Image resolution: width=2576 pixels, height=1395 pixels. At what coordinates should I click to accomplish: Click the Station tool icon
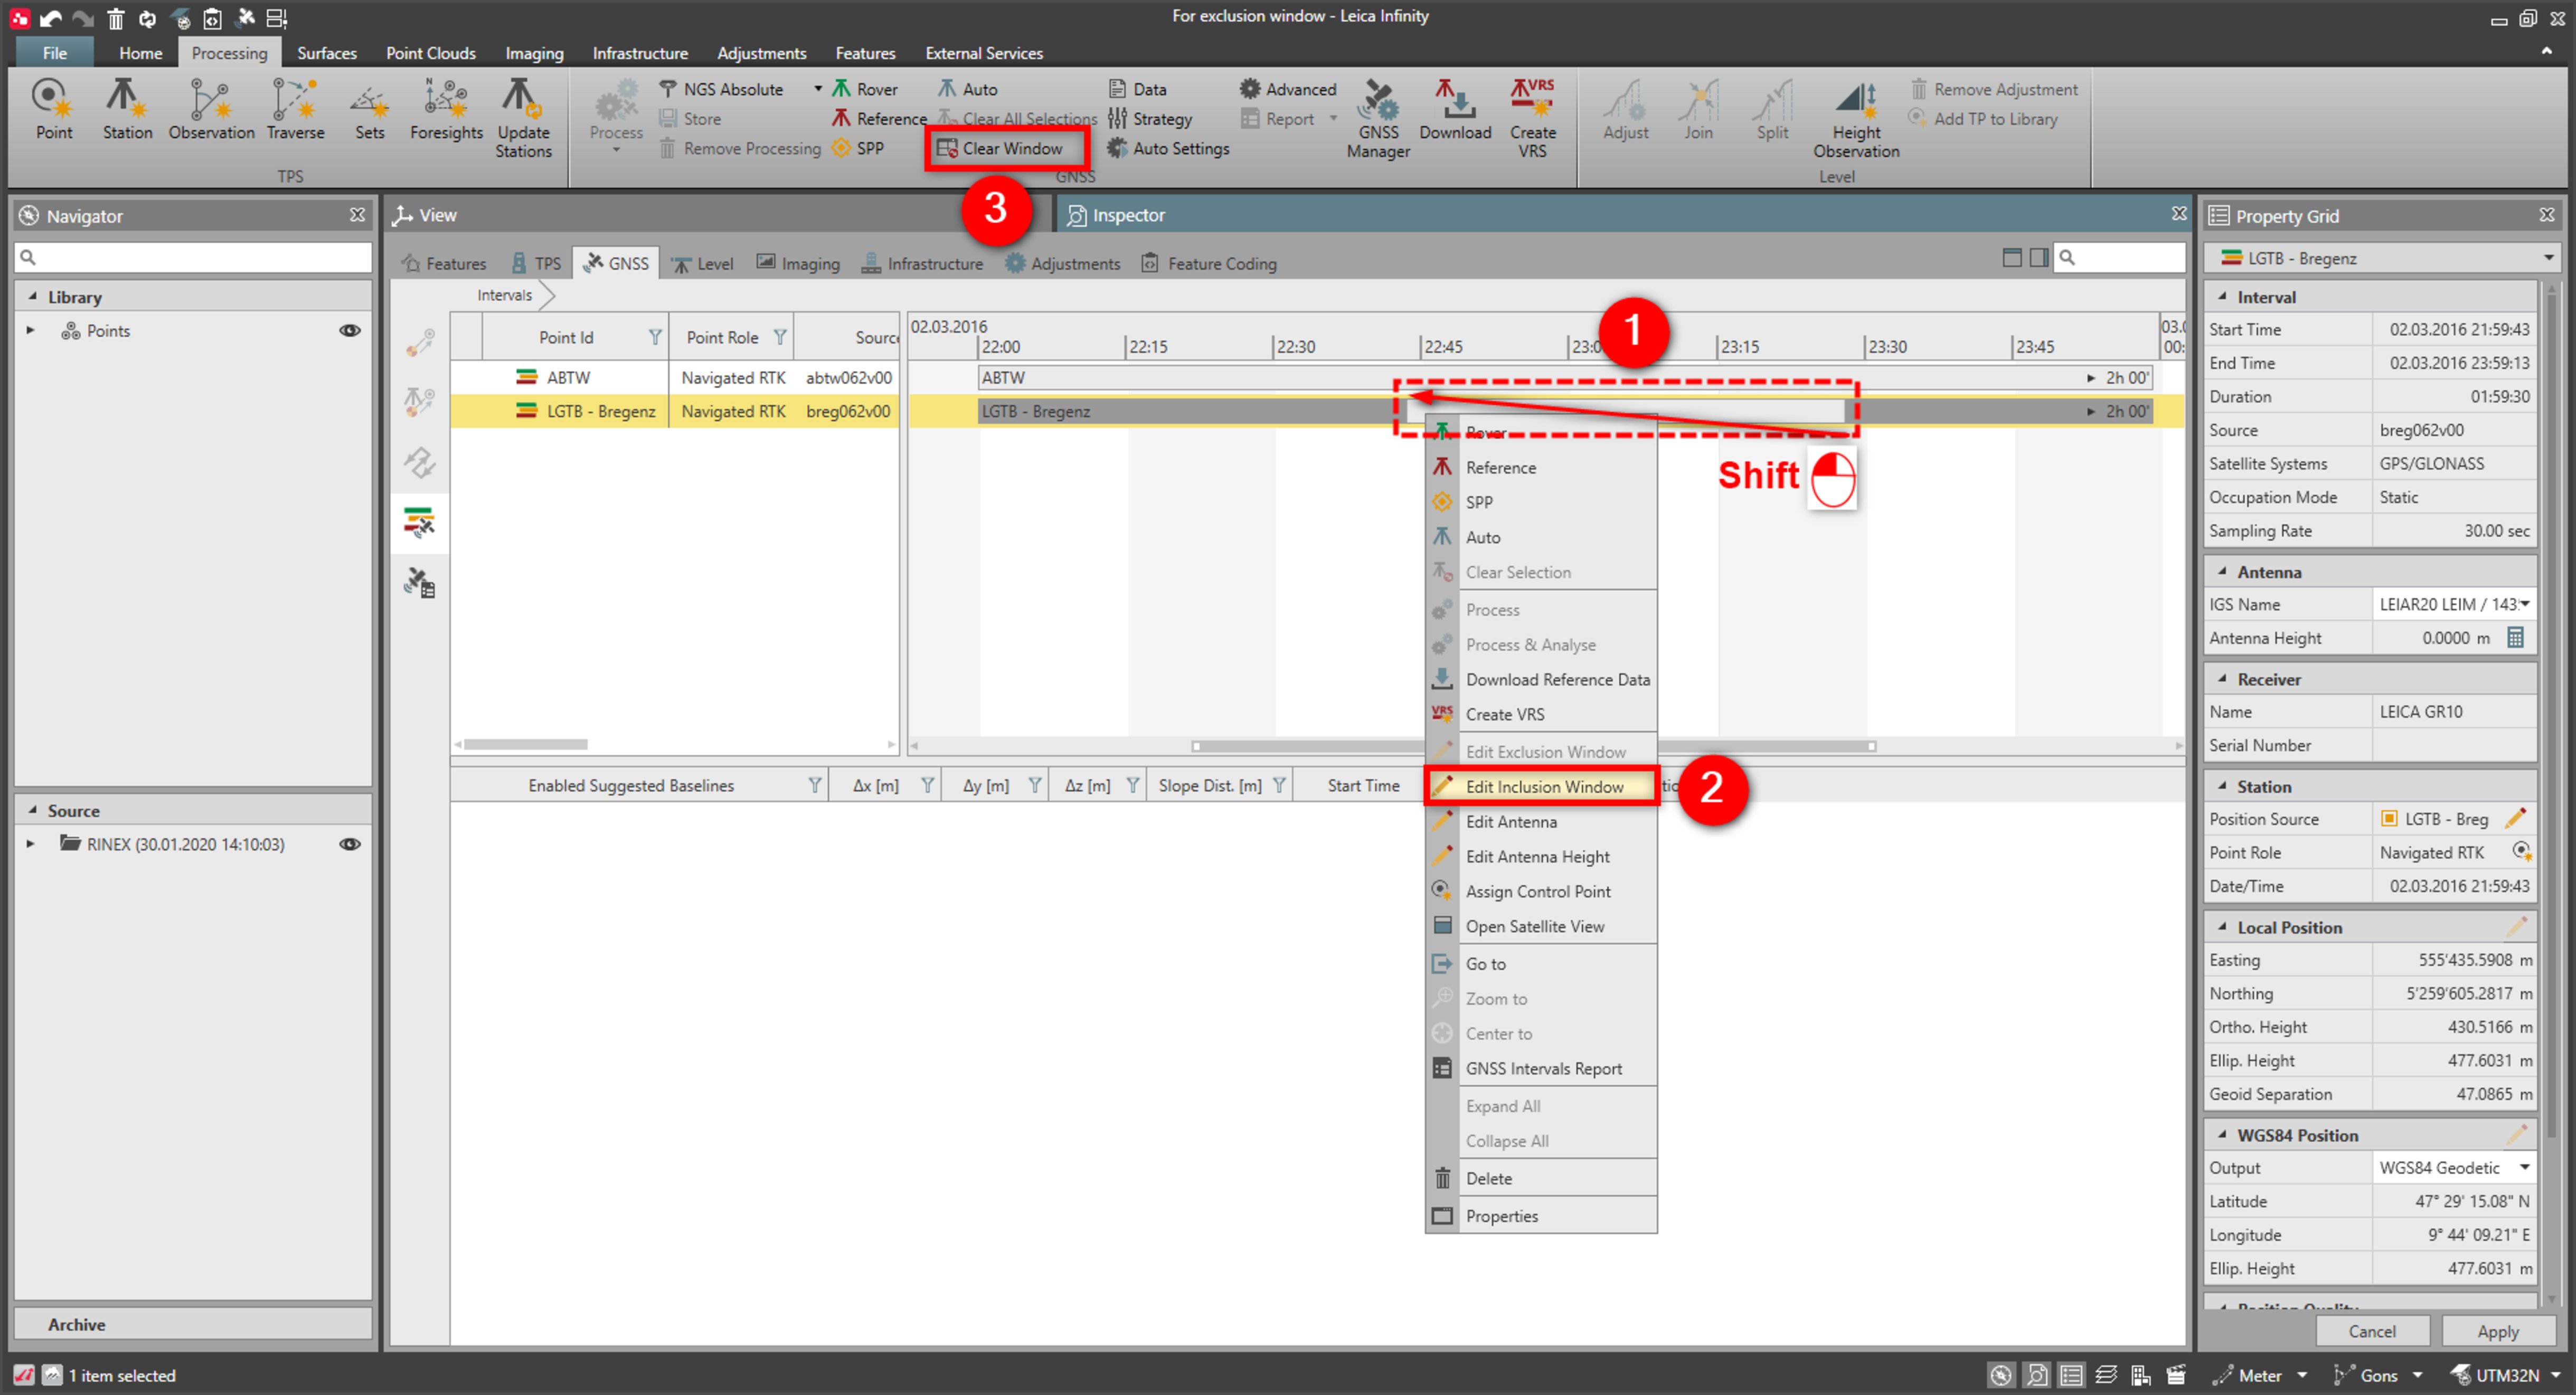(127, 110)
